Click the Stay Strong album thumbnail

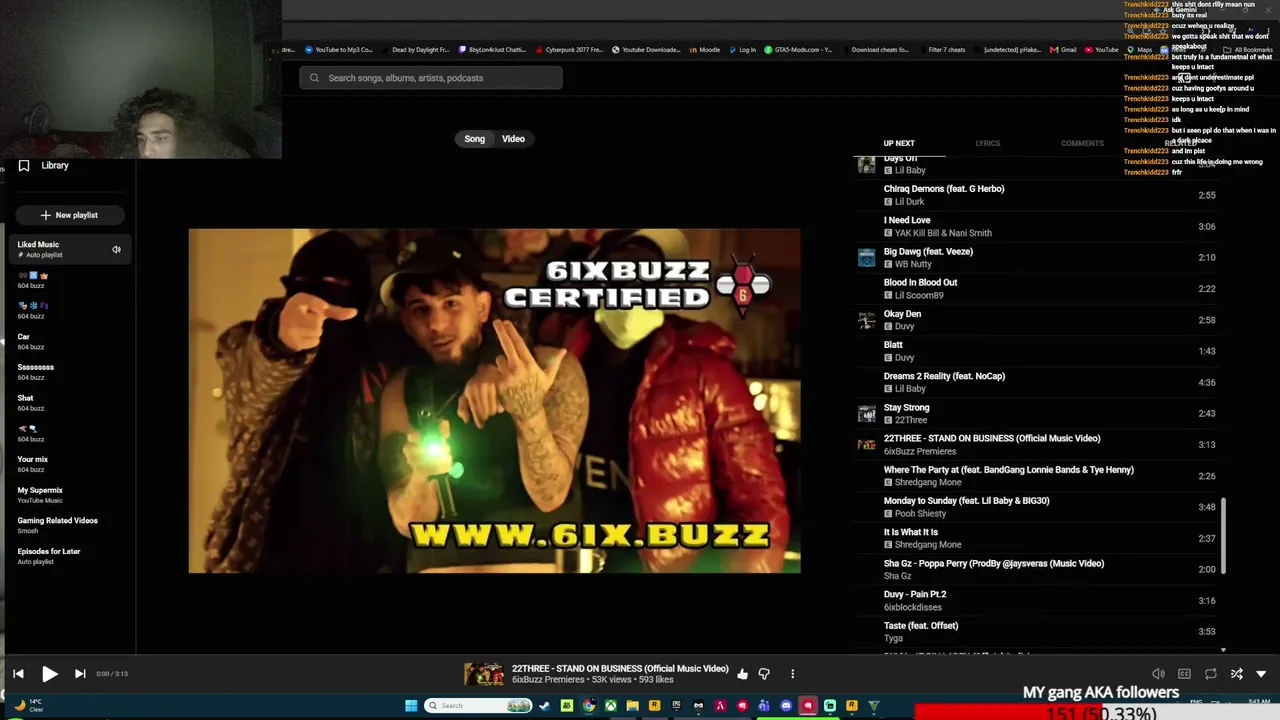tap(866, 414)
